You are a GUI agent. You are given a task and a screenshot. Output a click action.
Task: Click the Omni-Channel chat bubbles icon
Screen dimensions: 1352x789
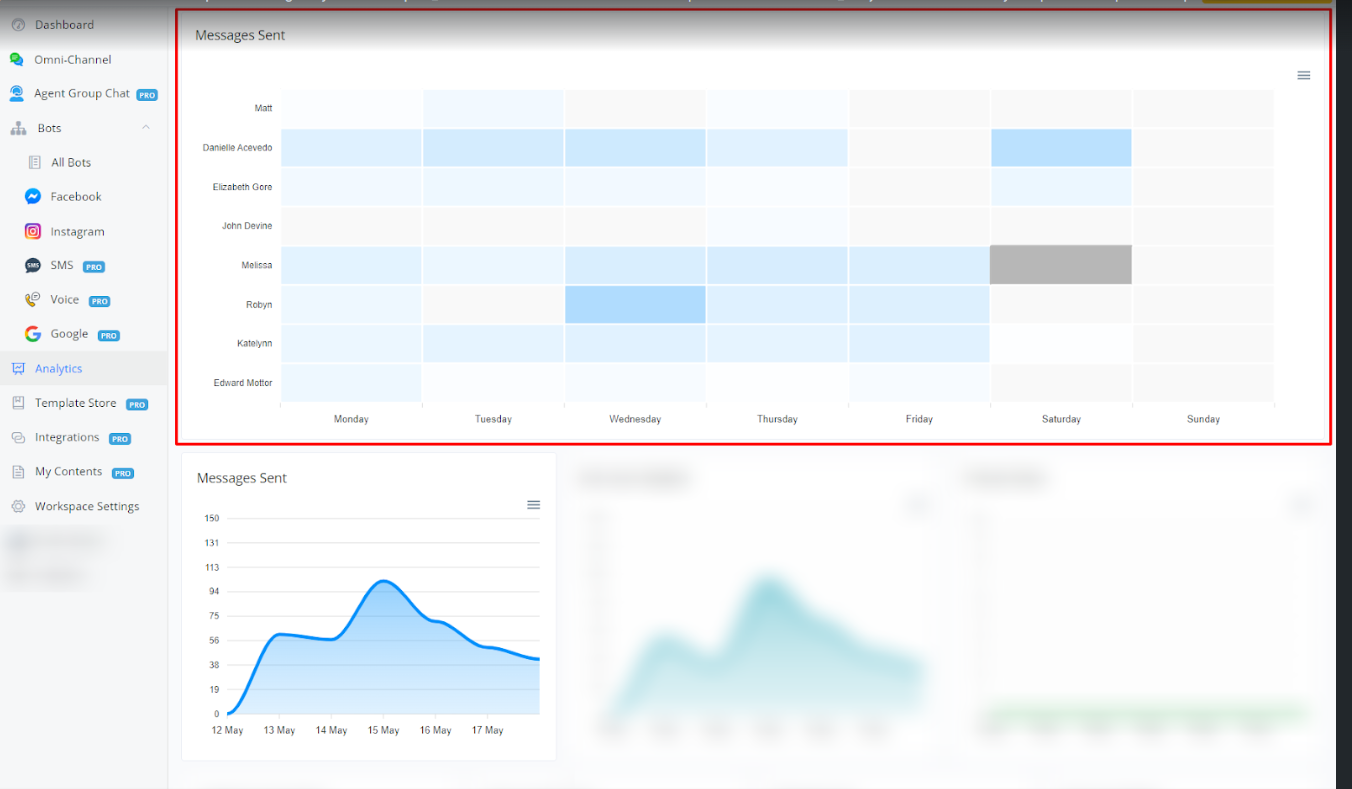coord(17,60)
